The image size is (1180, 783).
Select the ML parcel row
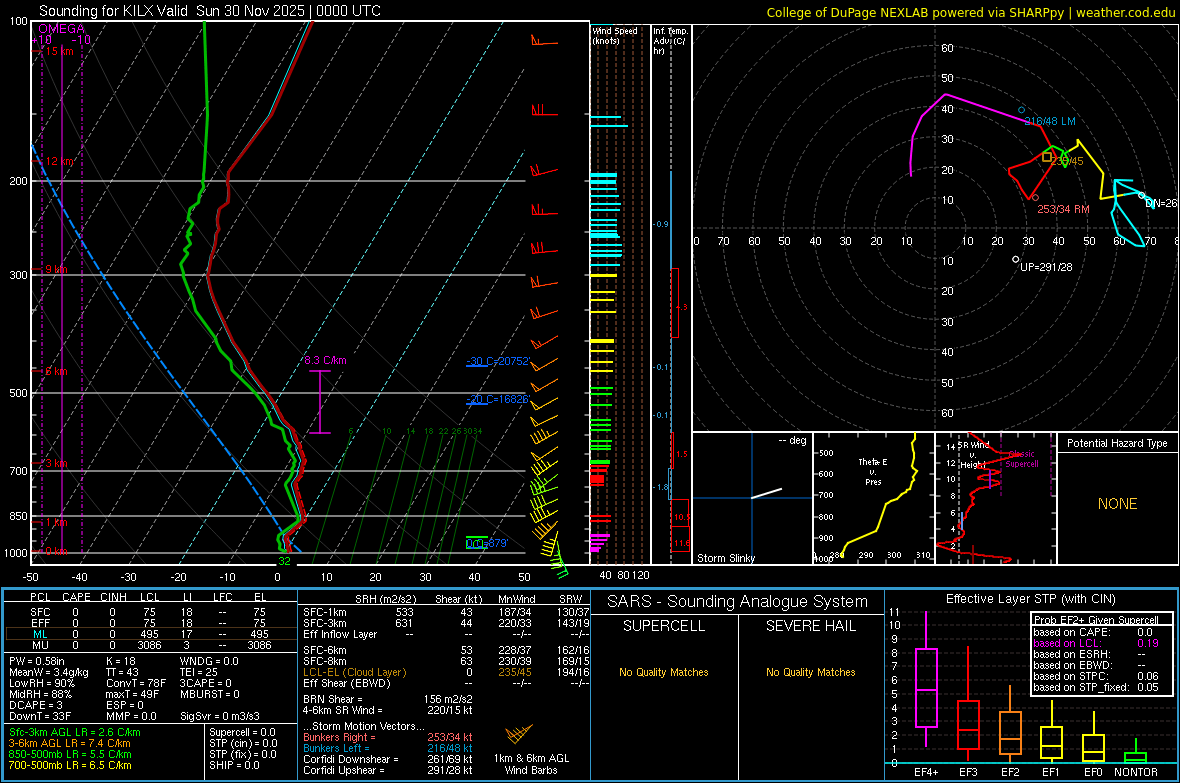[150, 633]
